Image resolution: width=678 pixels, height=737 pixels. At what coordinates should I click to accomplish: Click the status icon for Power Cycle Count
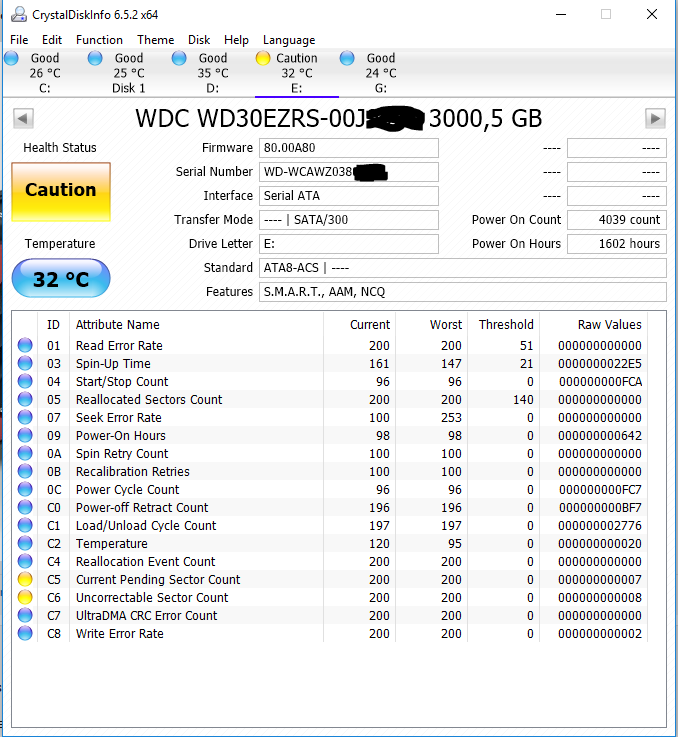pyautogui.click(x=25, y=489)
